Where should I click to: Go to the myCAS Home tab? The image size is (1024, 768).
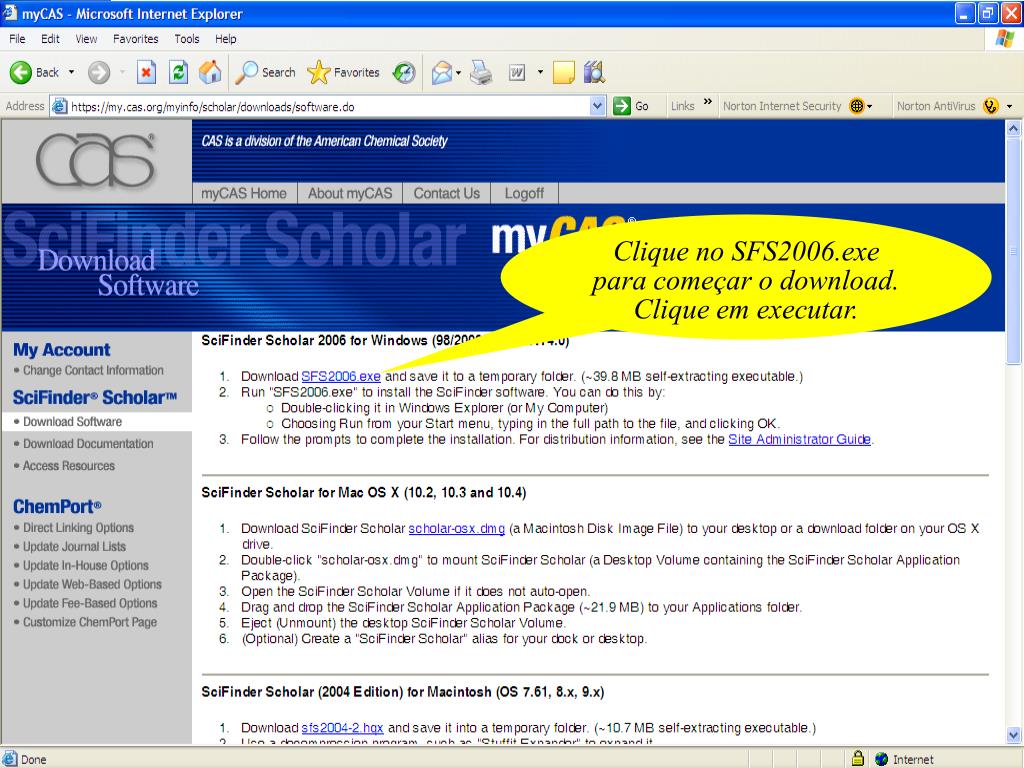click(244, 193)
